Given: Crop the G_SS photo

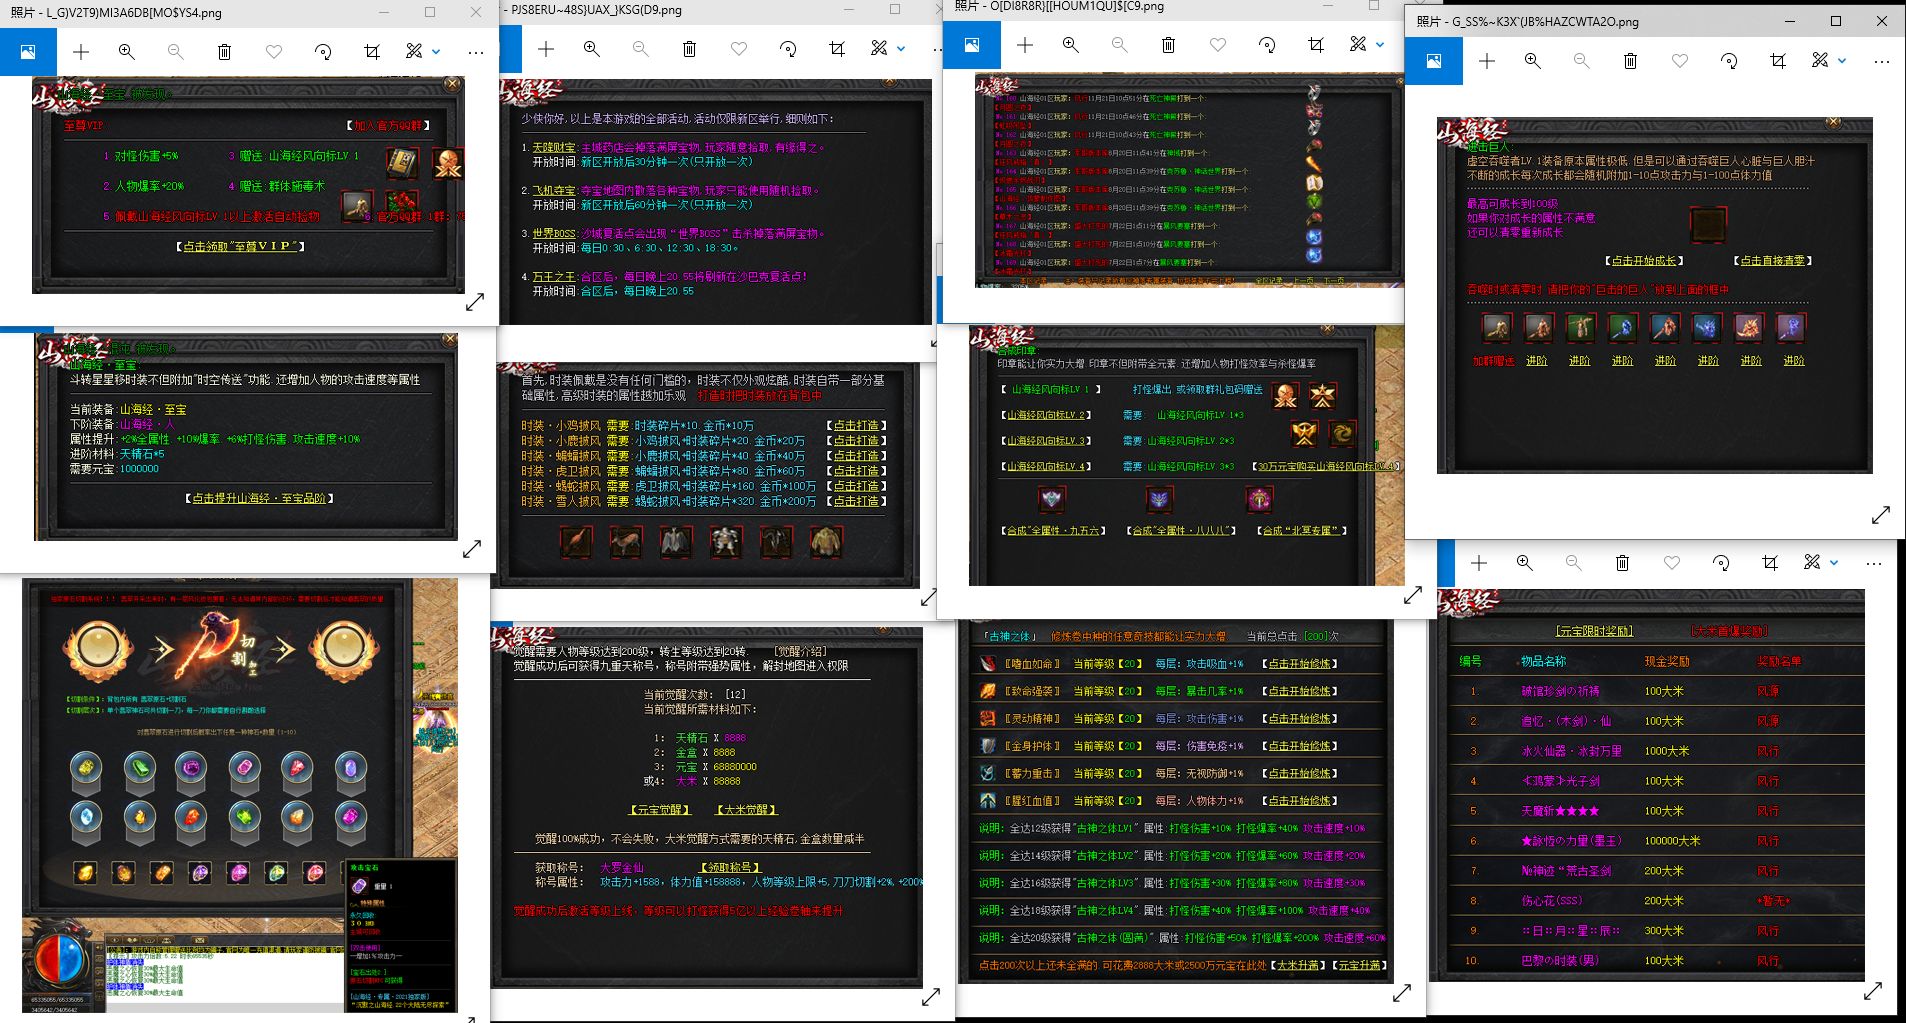Looking at the screenshot, I should coord(1778,61).
